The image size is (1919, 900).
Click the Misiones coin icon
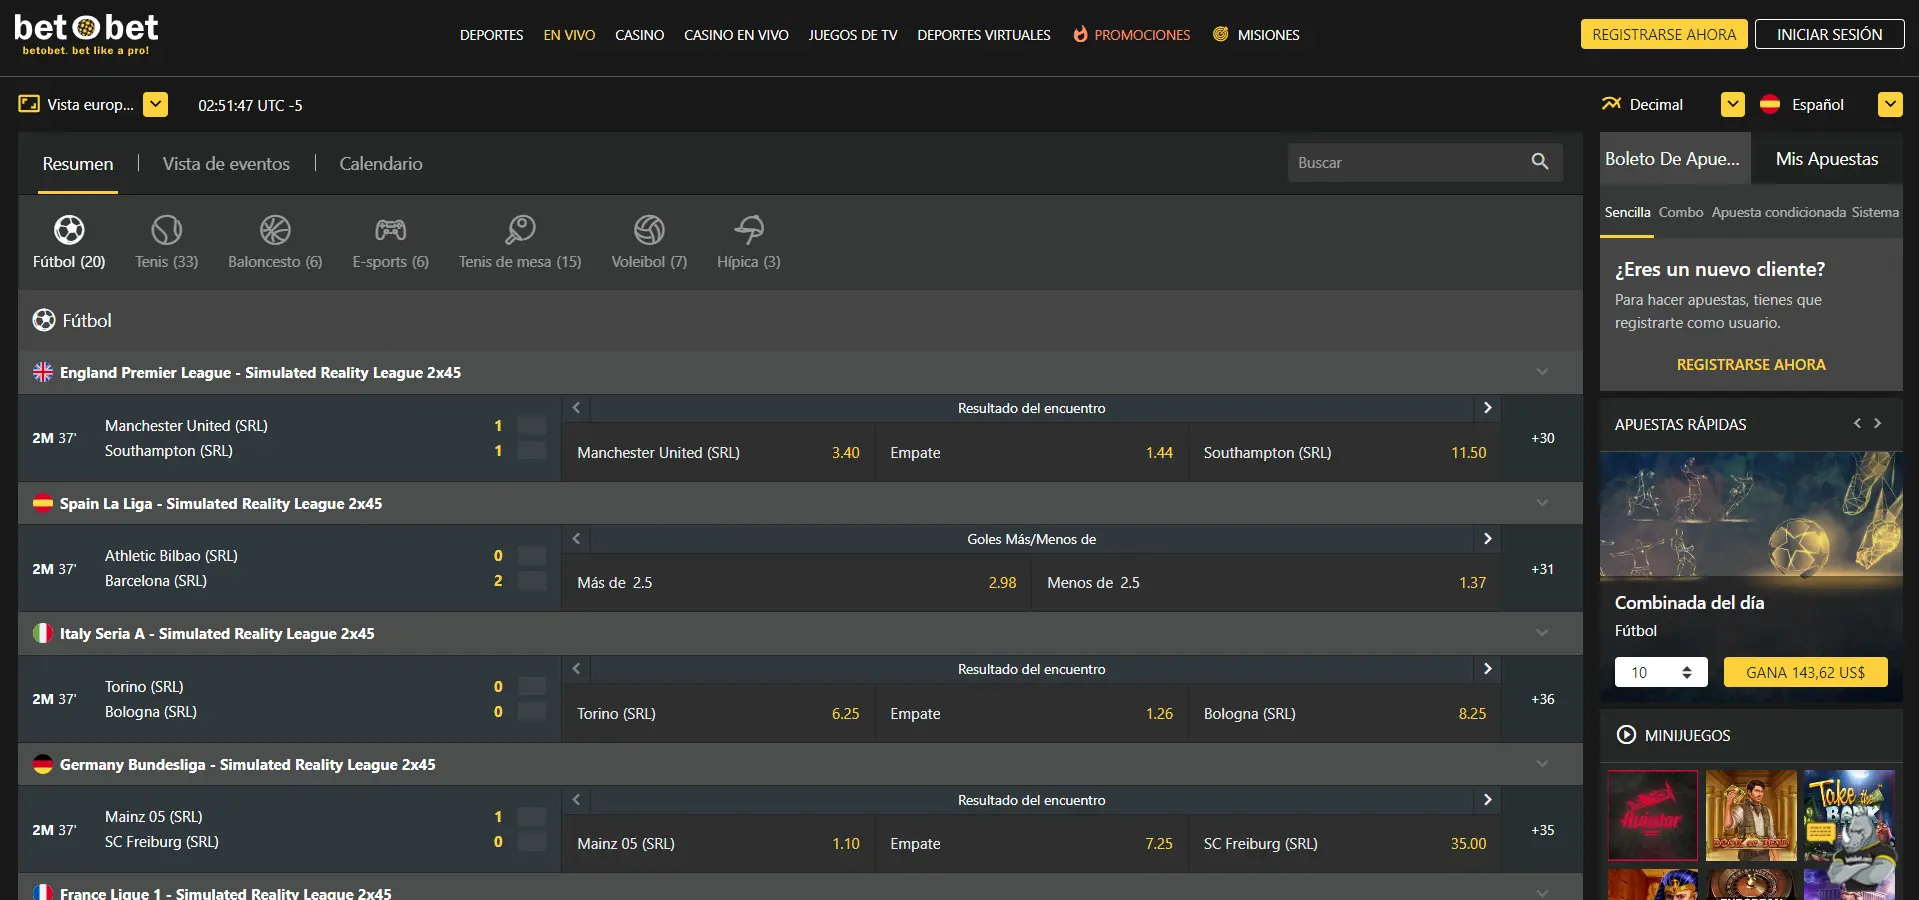pyautogui.click(x=1220, y=34)
